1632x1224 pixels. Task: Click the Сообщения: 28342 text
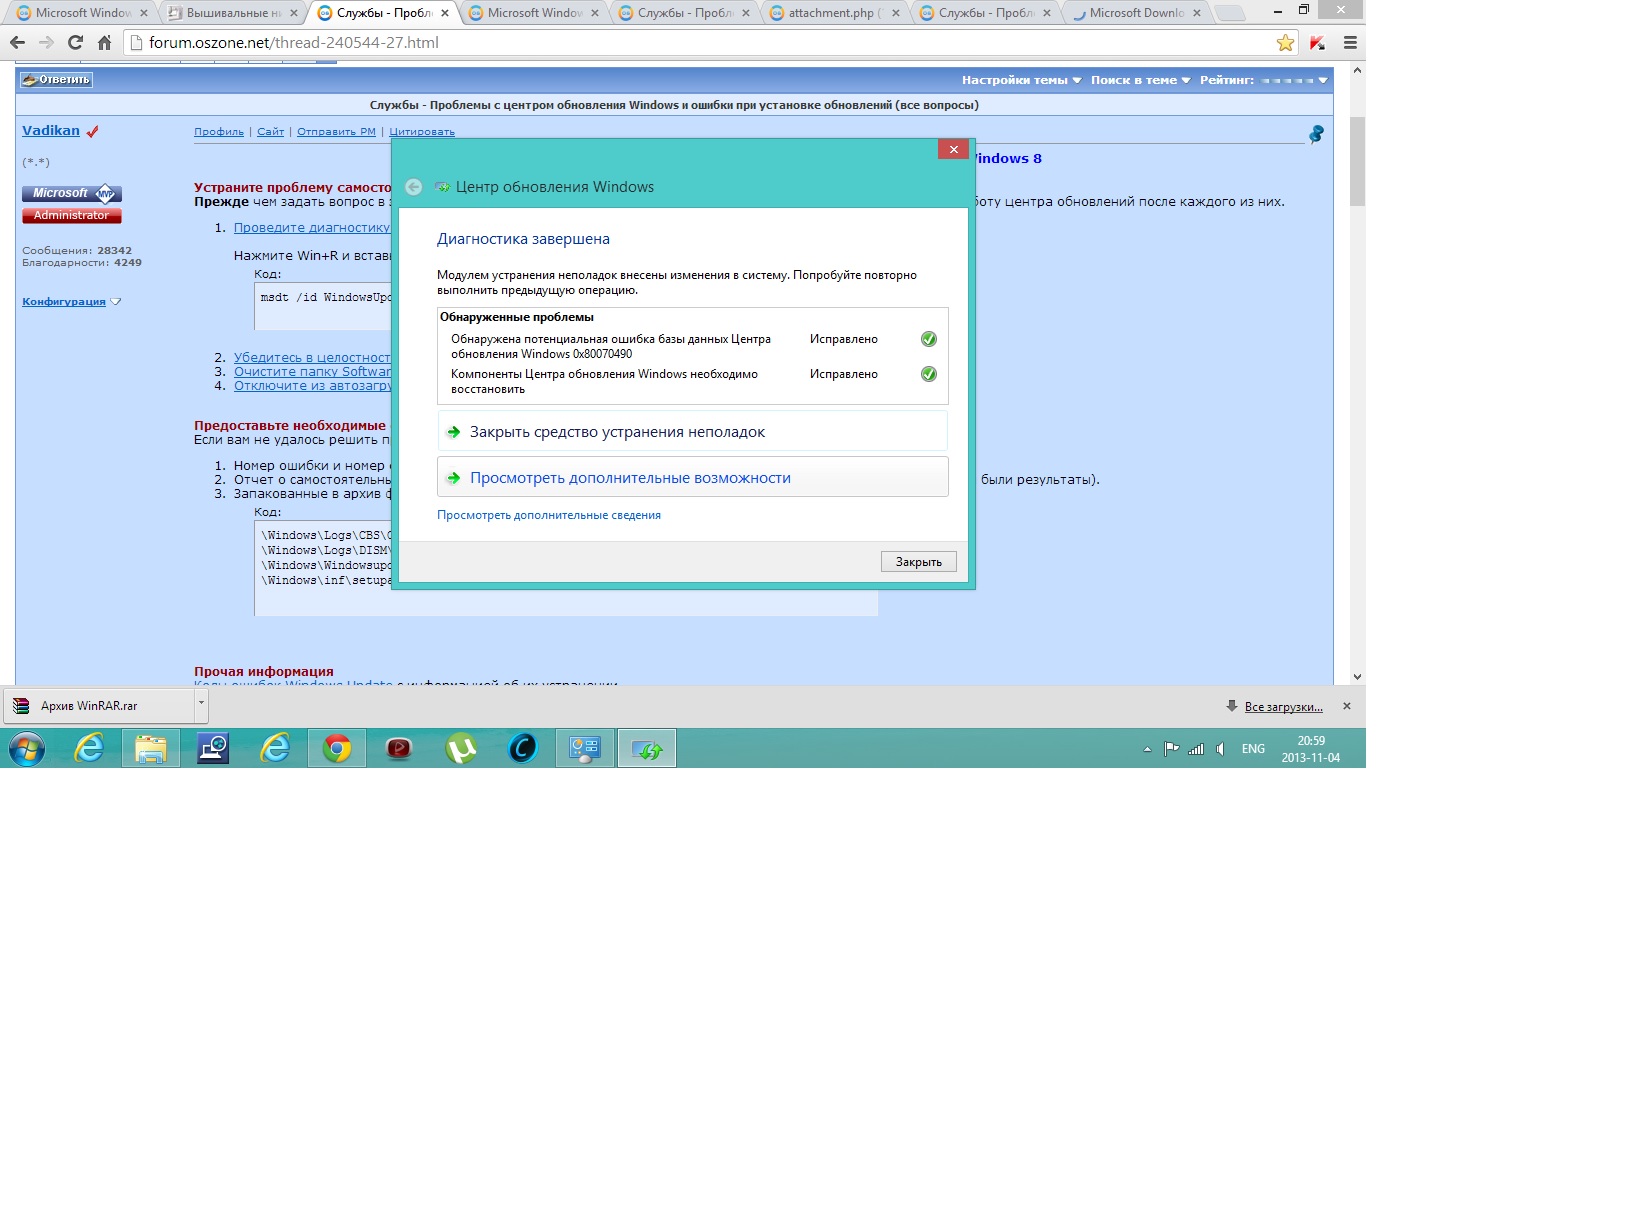pyautogui.click(x=77, y=251)
